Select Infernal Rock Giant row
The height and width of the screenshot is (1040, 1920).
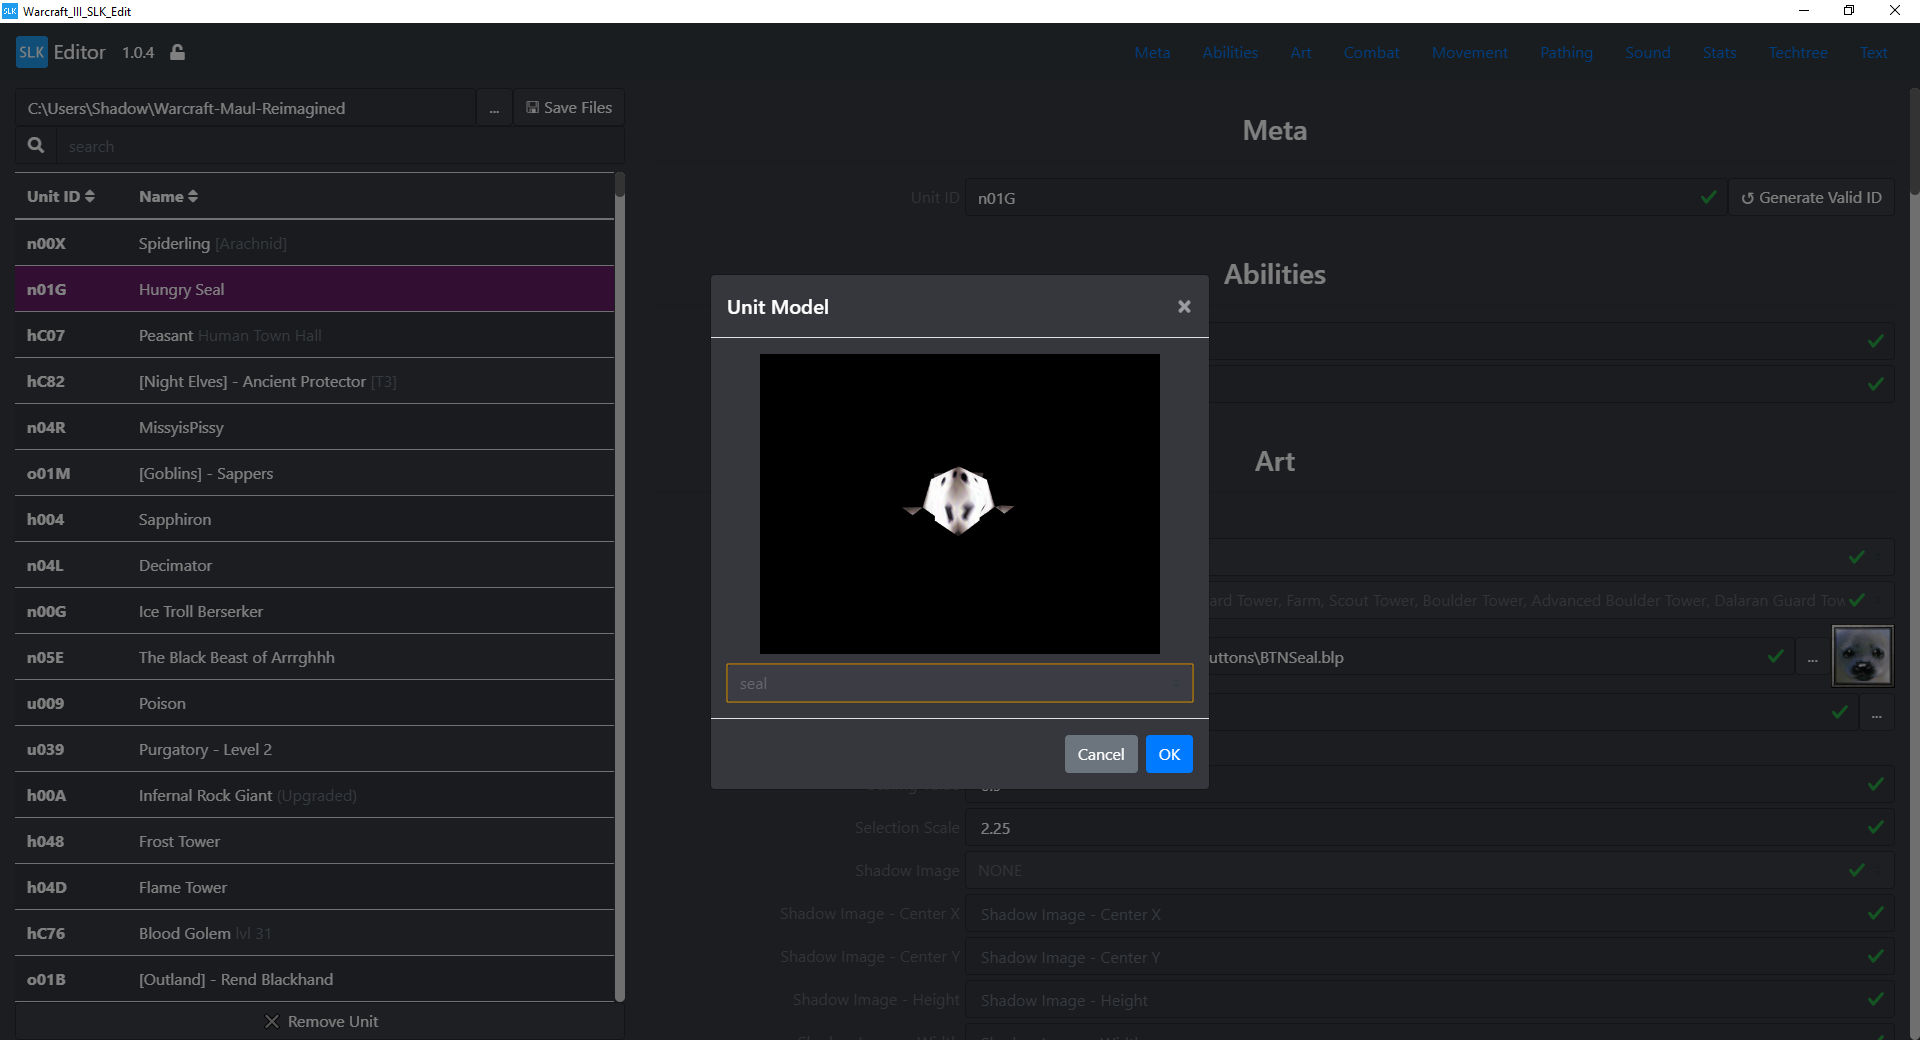click(315, 795)
